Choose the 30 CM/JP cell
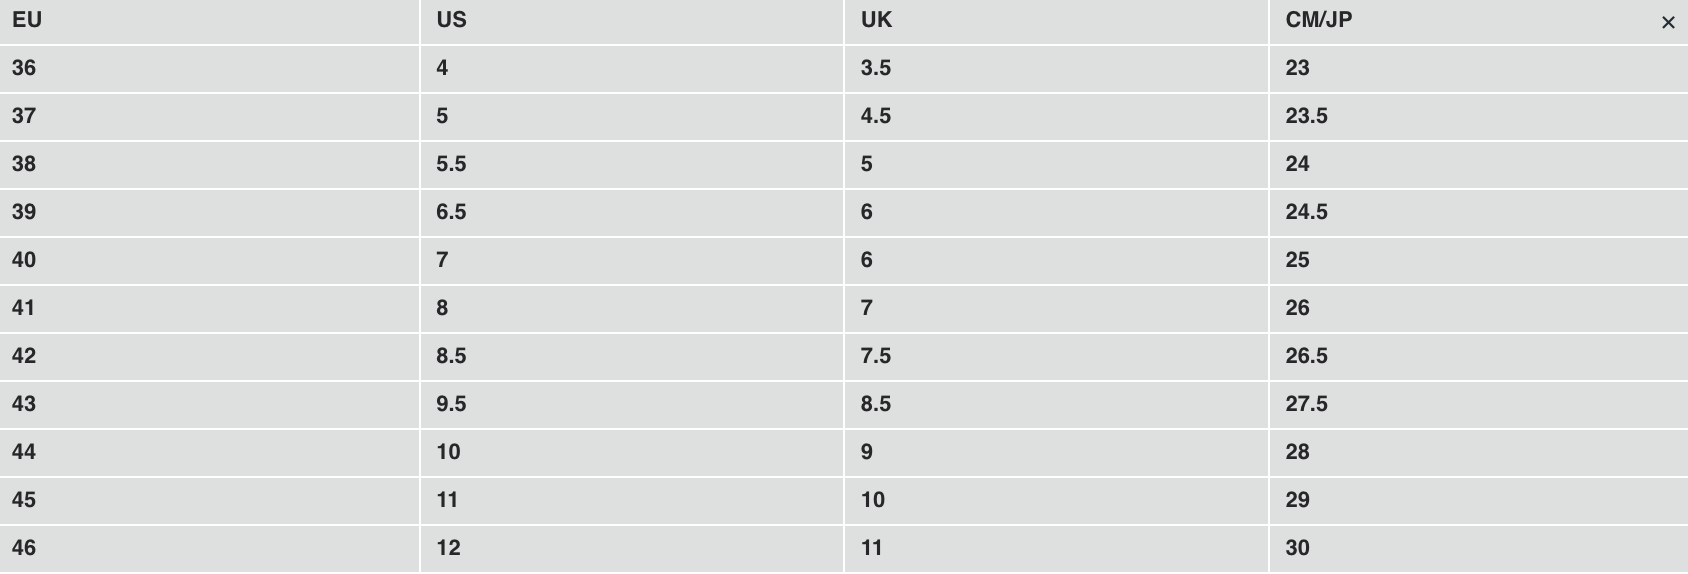 click(1297, 548)
